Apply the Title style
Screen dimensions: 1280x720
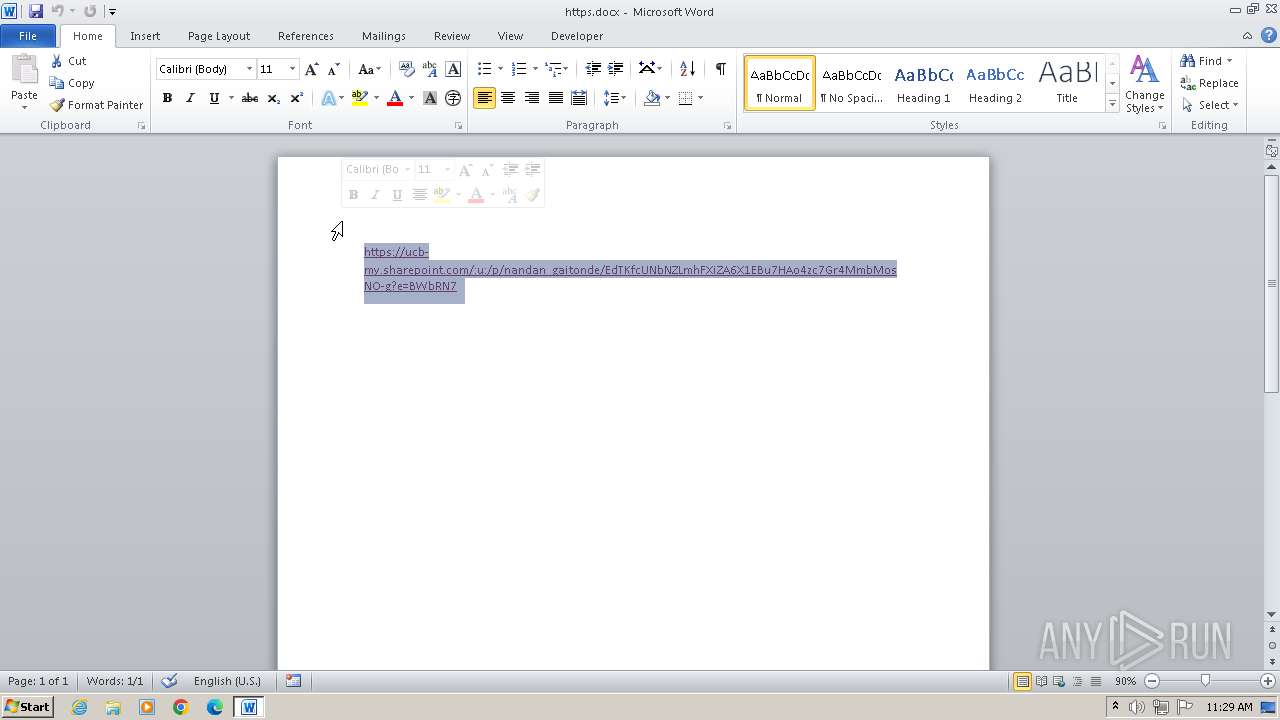1067,83
